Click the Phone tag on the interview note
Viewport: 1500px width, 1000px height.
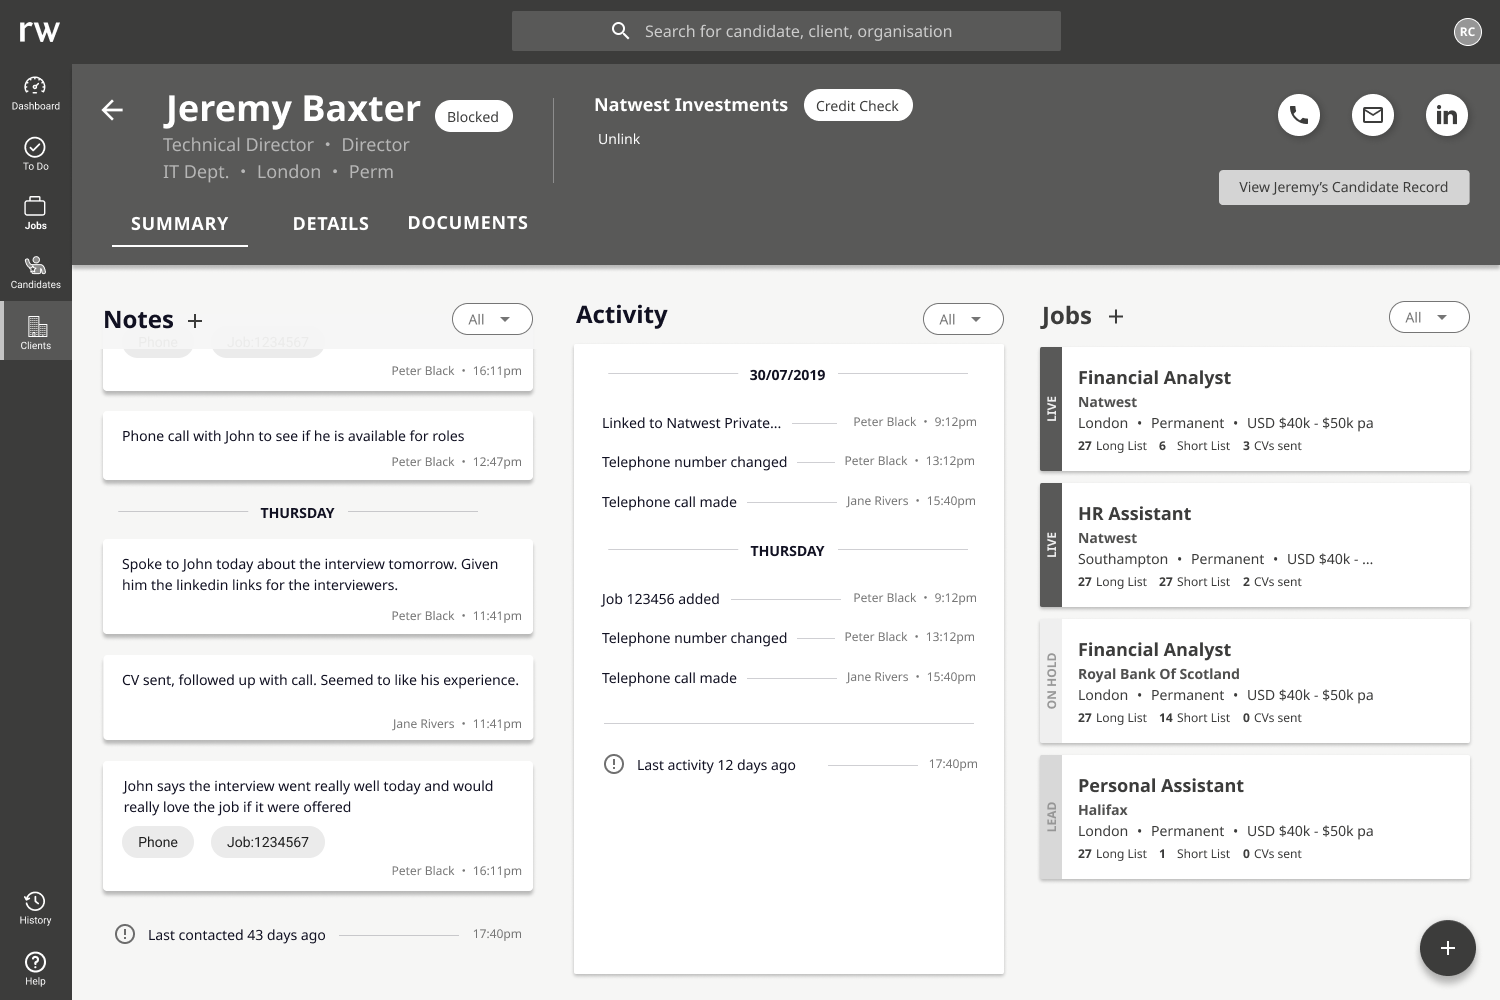coord(158,842)
